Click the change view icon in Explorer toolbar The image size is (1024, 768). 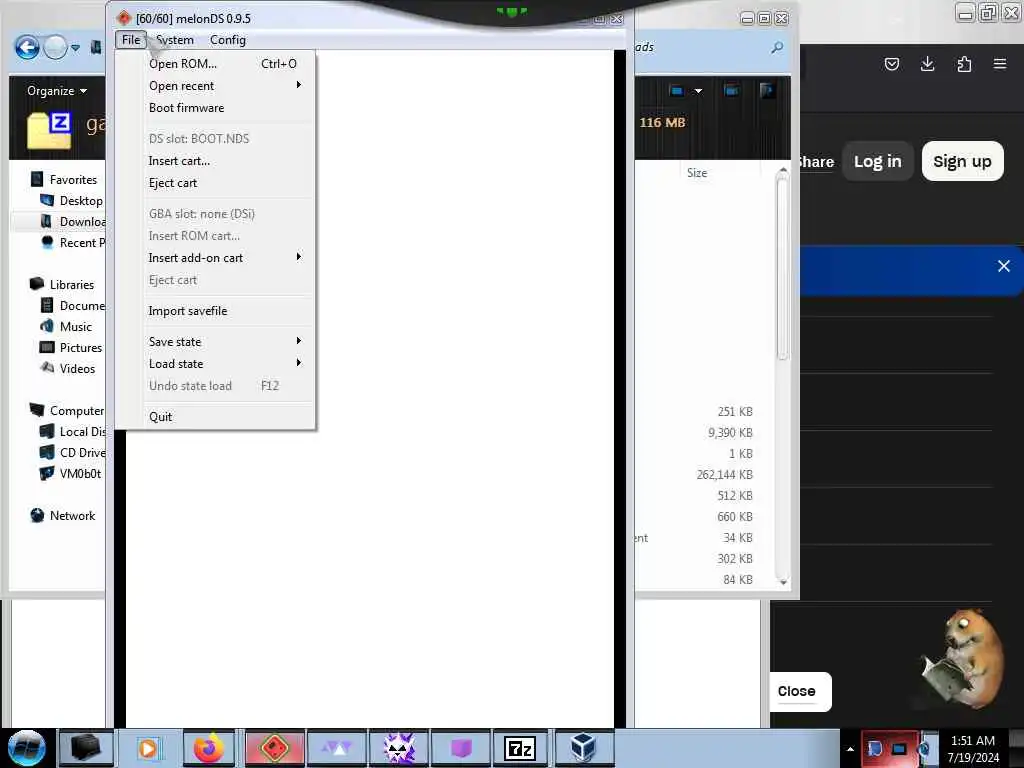[677, 91]
